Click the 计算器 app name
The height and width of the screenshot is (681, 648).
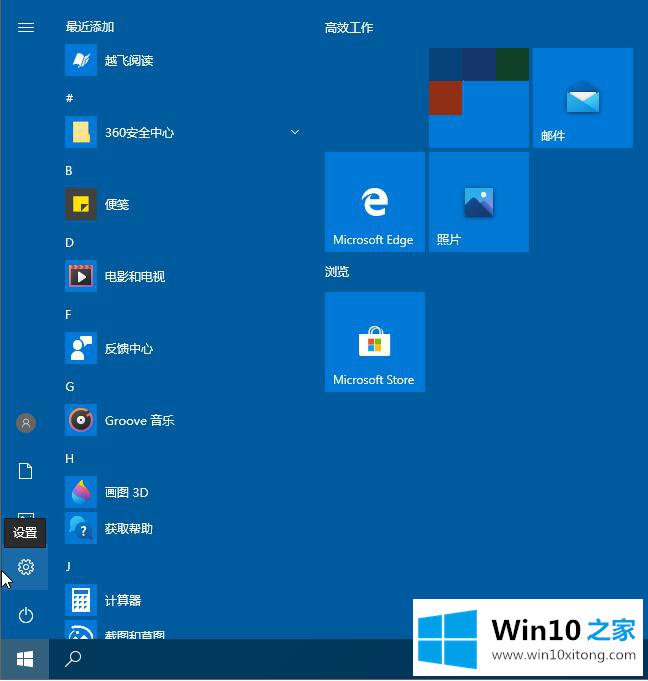(123, 600)
